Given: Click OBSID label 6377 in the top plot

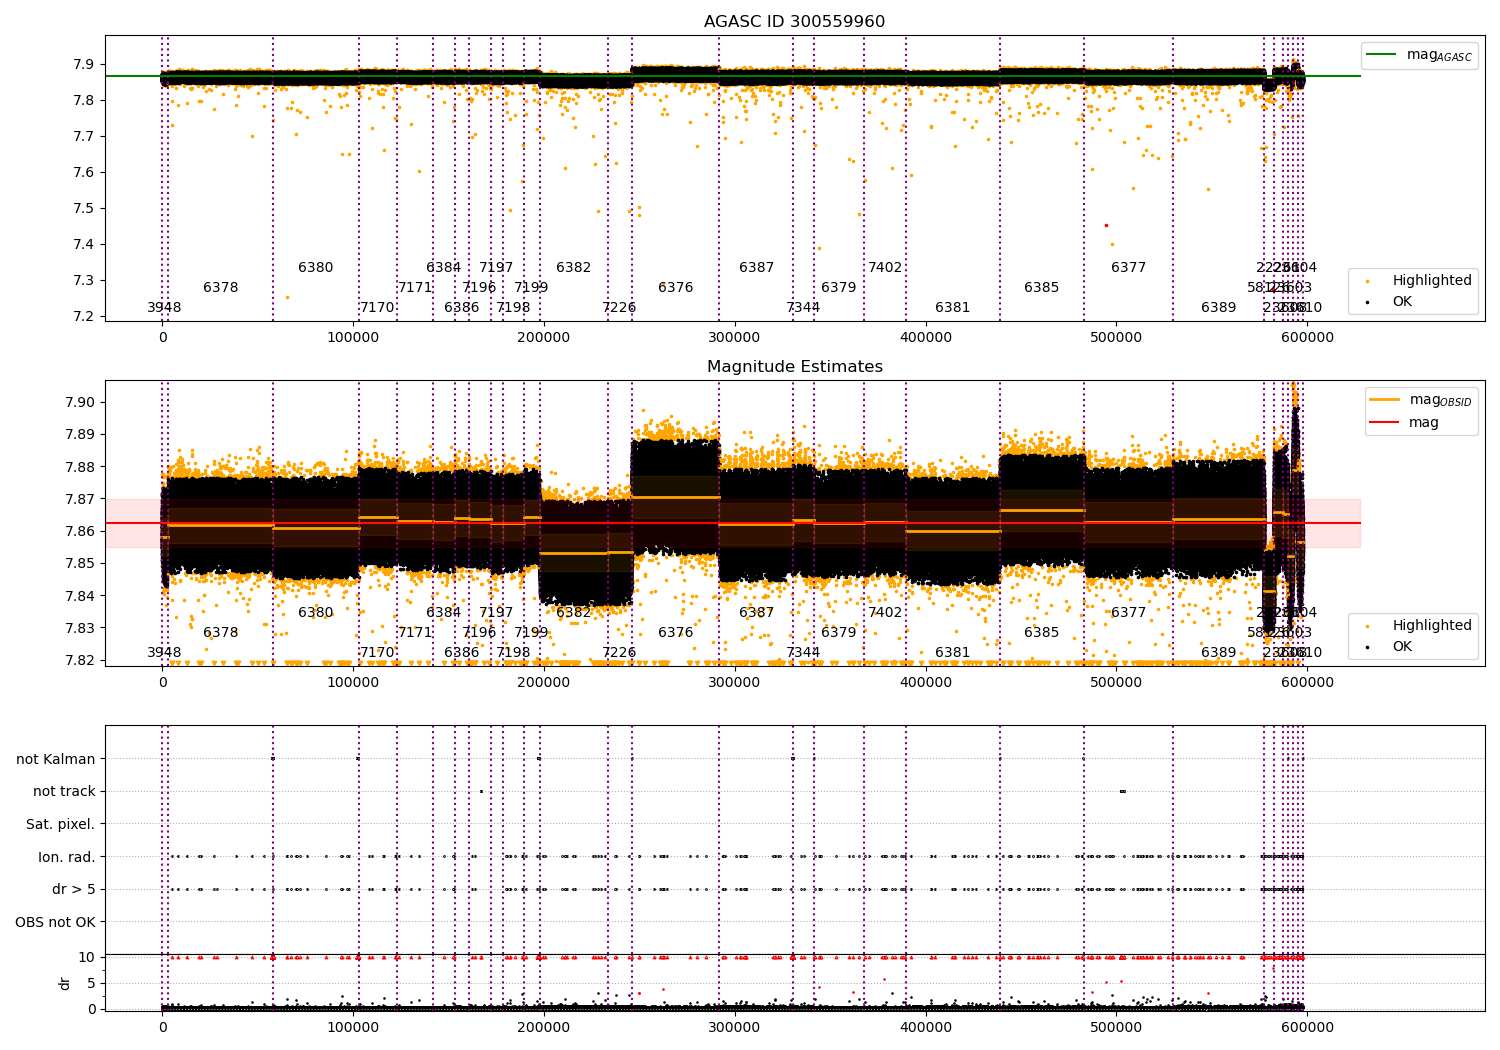Looking at the screenshot, I should click(1129, 267).
